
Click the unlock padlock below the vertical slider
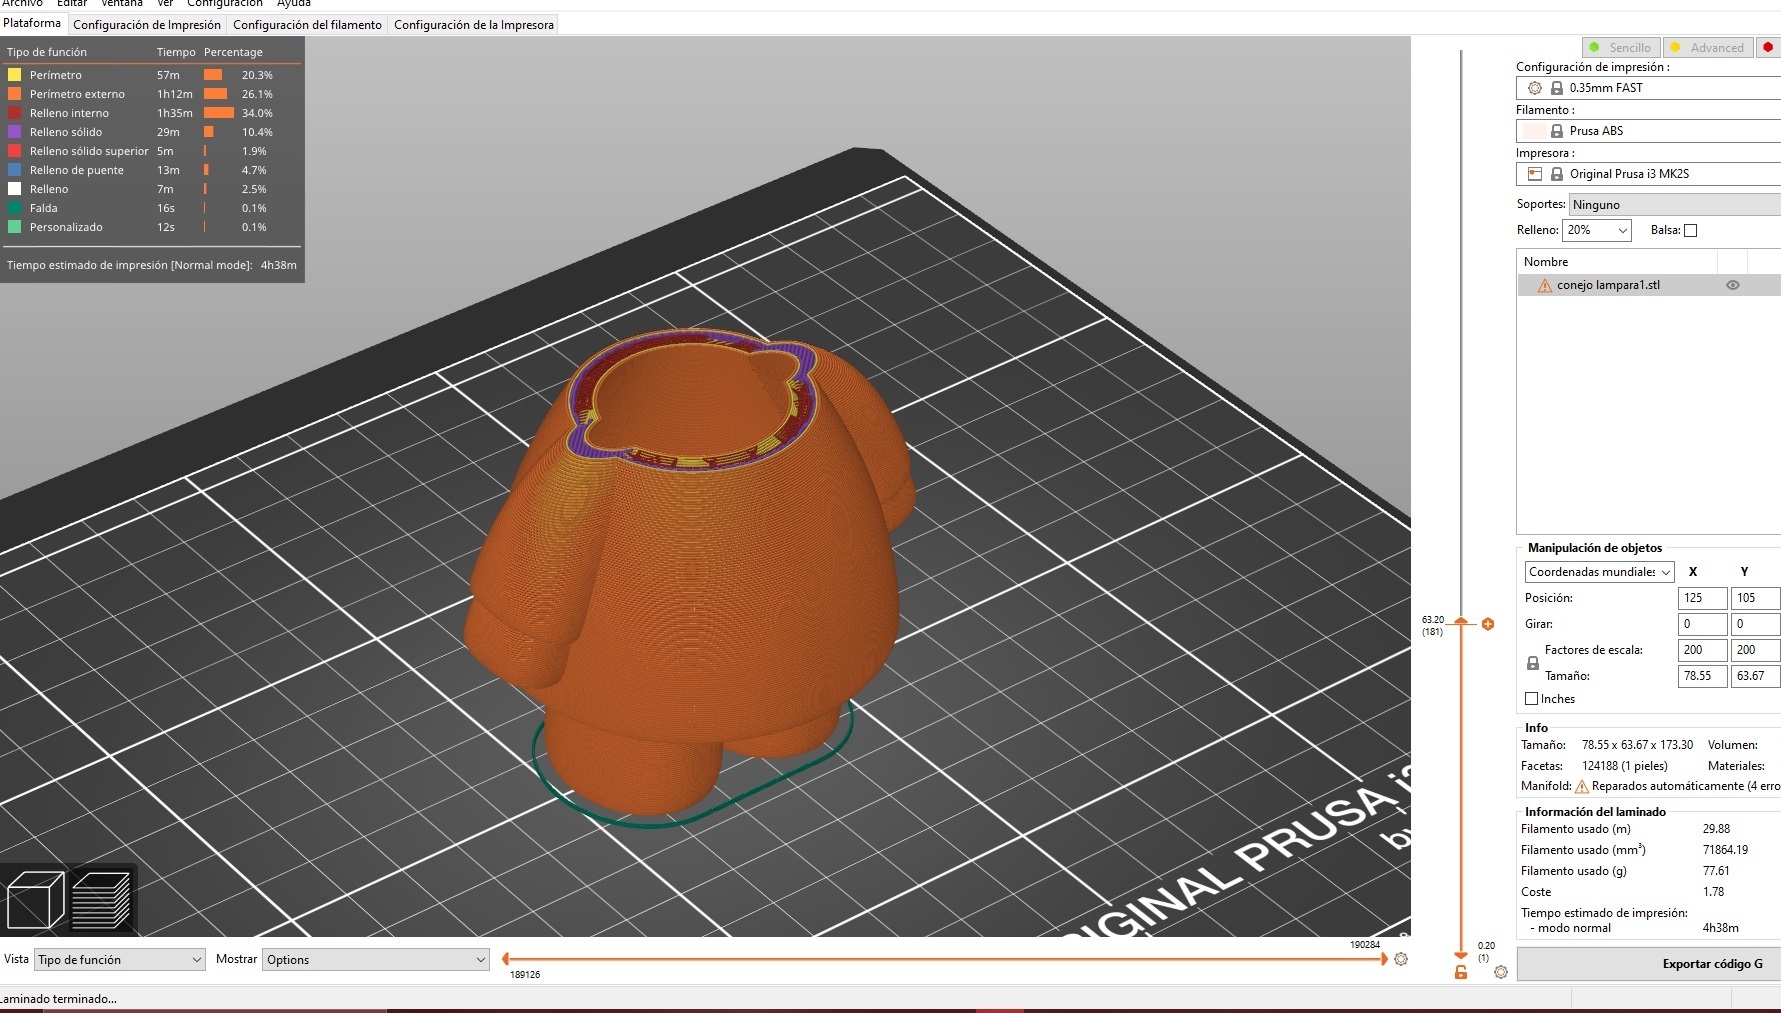point(1460,972)
